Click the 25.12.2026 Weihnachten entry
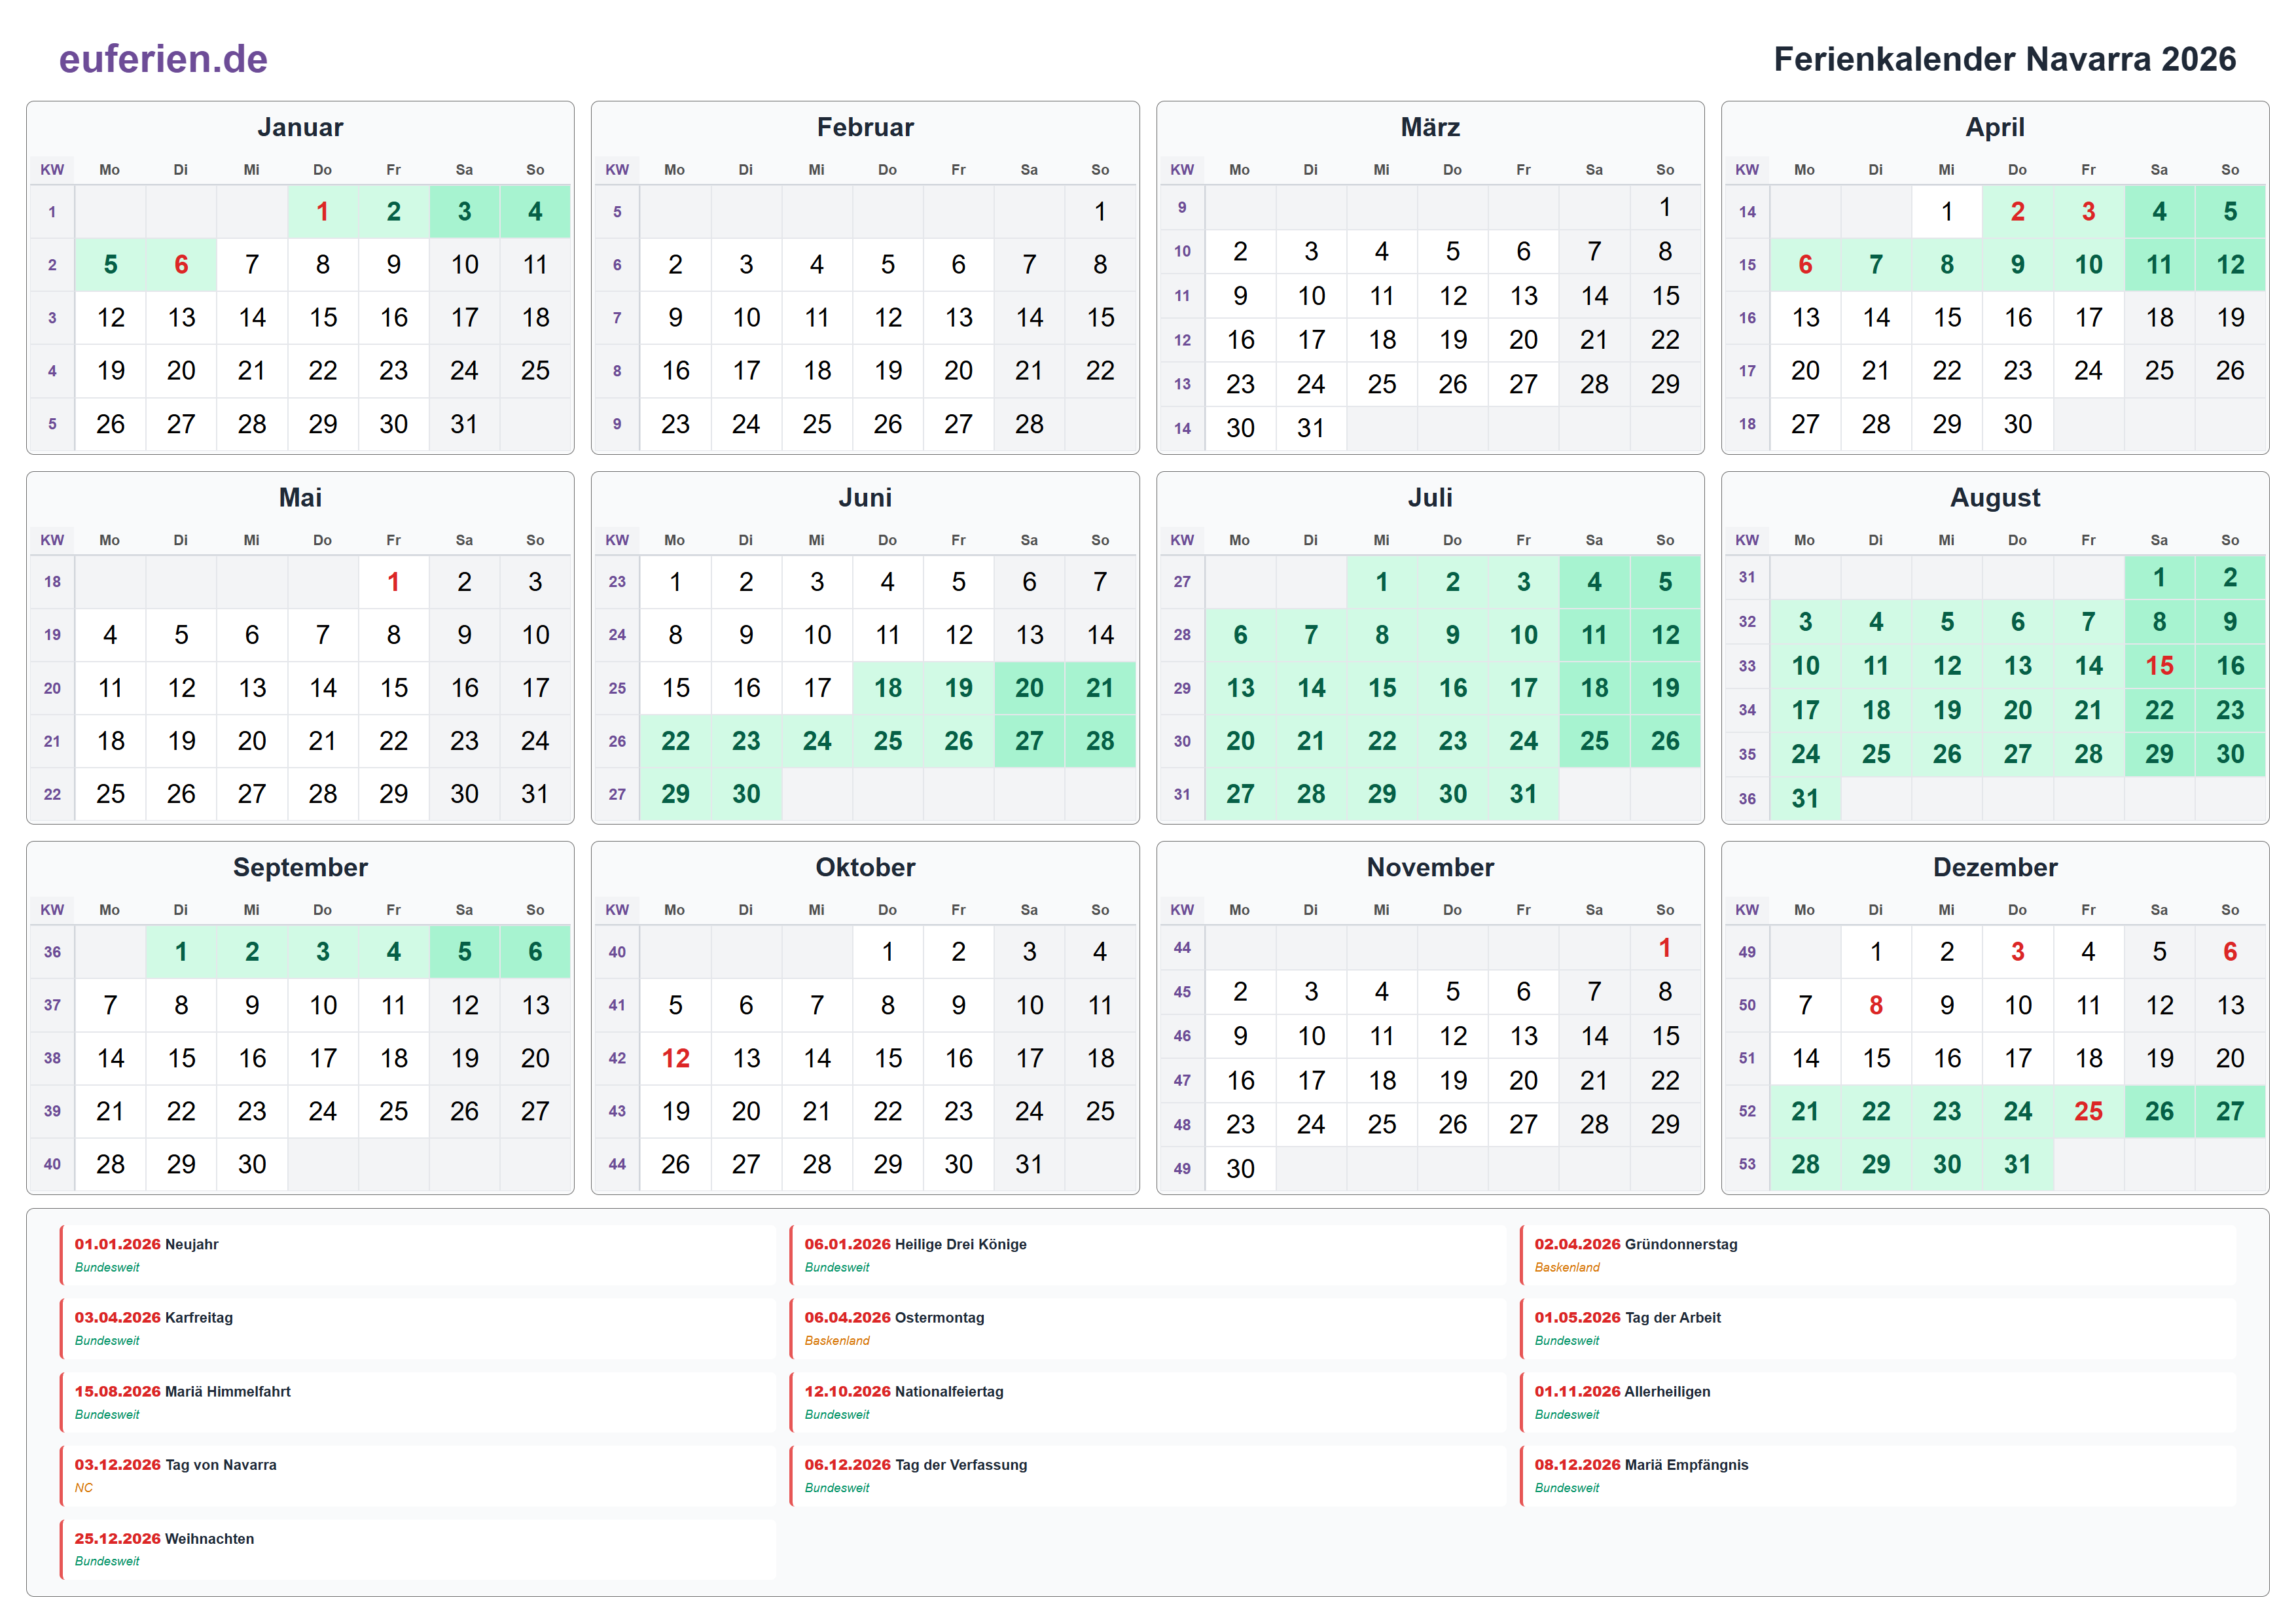 tap(417, 1549)
